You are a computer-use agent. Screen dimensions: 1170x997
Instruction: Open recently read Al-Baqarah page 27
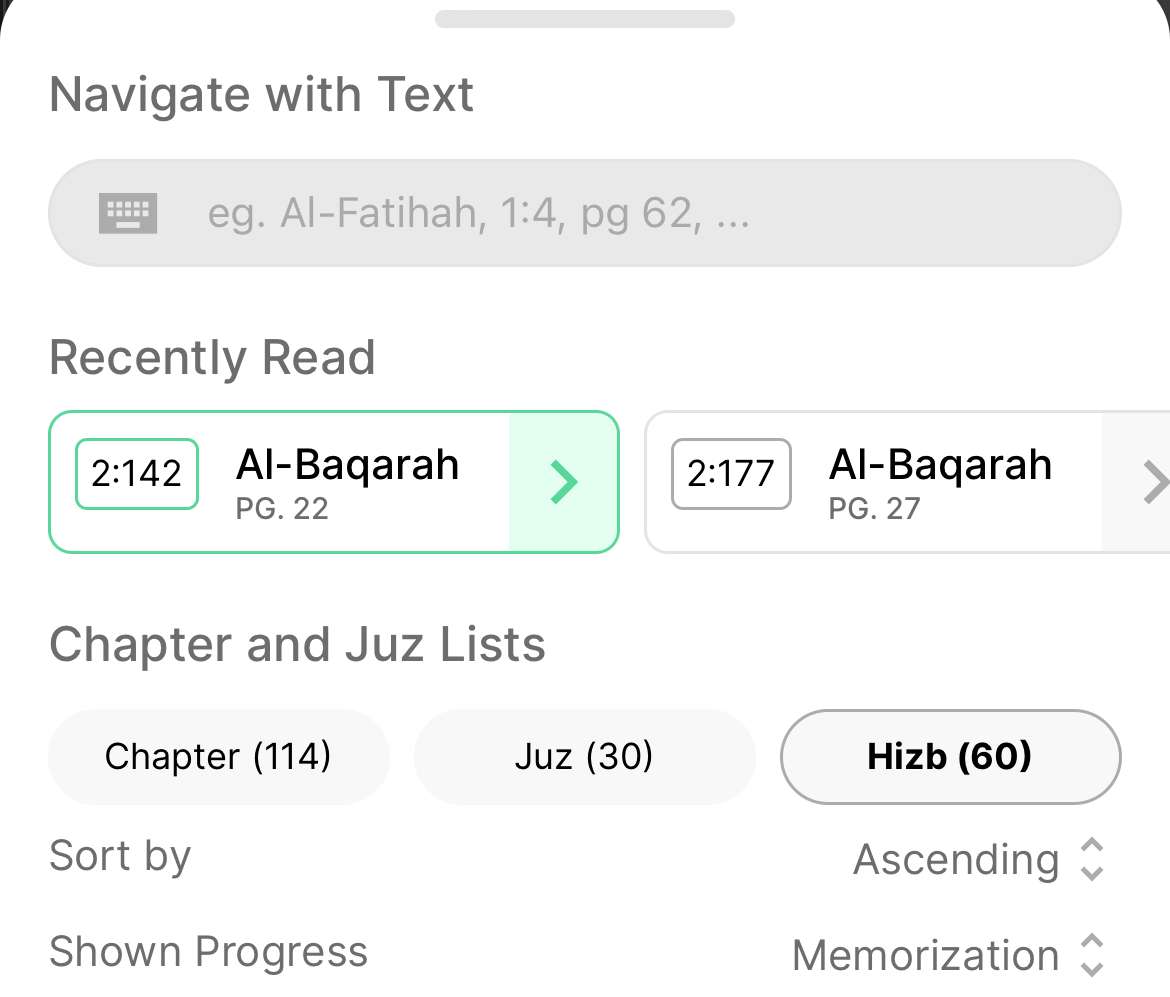coord(940,482)
